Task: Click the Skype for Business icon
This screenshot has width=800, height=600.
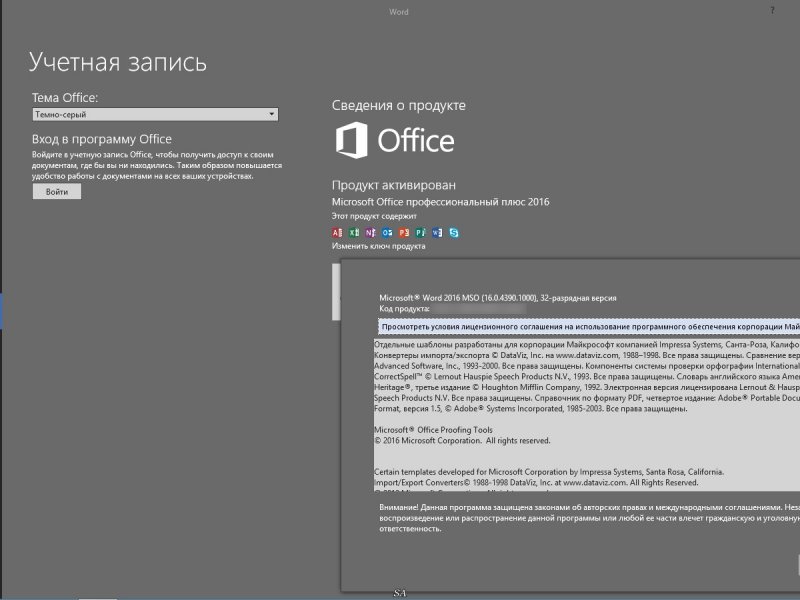Action: [454, 233]
